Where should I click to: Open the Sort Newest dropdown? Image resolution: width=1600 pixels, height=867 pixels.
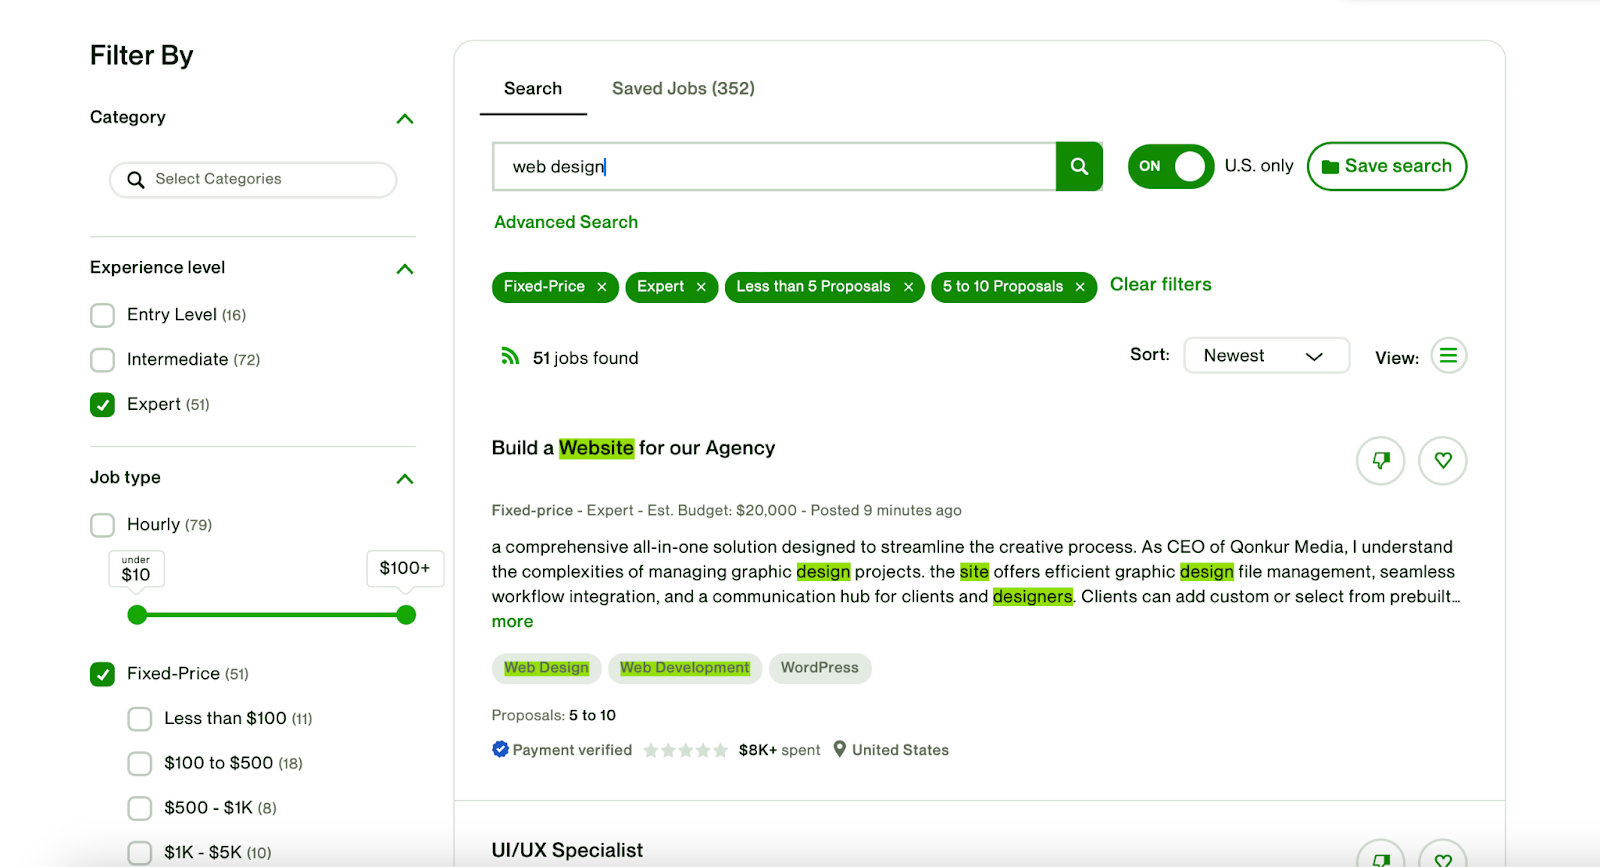[x=1266, y=356]
